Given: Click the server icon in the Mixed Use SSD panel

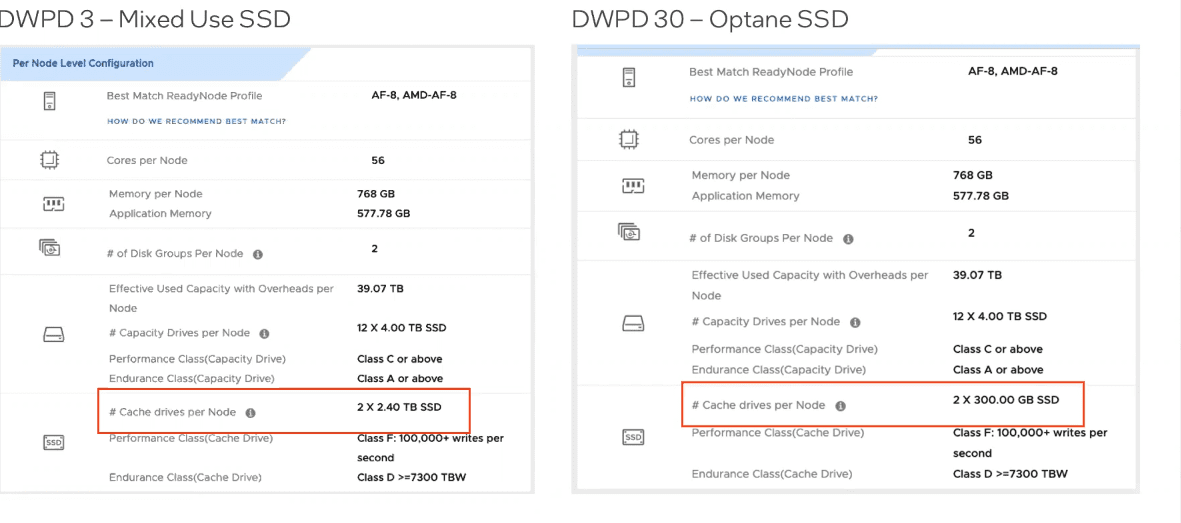Looking at the screenshot, I should [50, 100].
